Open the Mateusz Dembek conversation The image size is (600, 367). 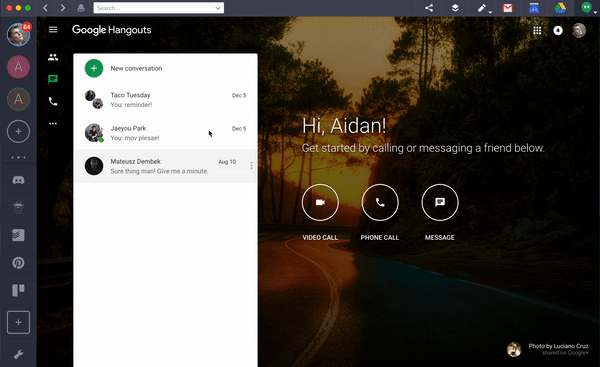tap(165, 166)
